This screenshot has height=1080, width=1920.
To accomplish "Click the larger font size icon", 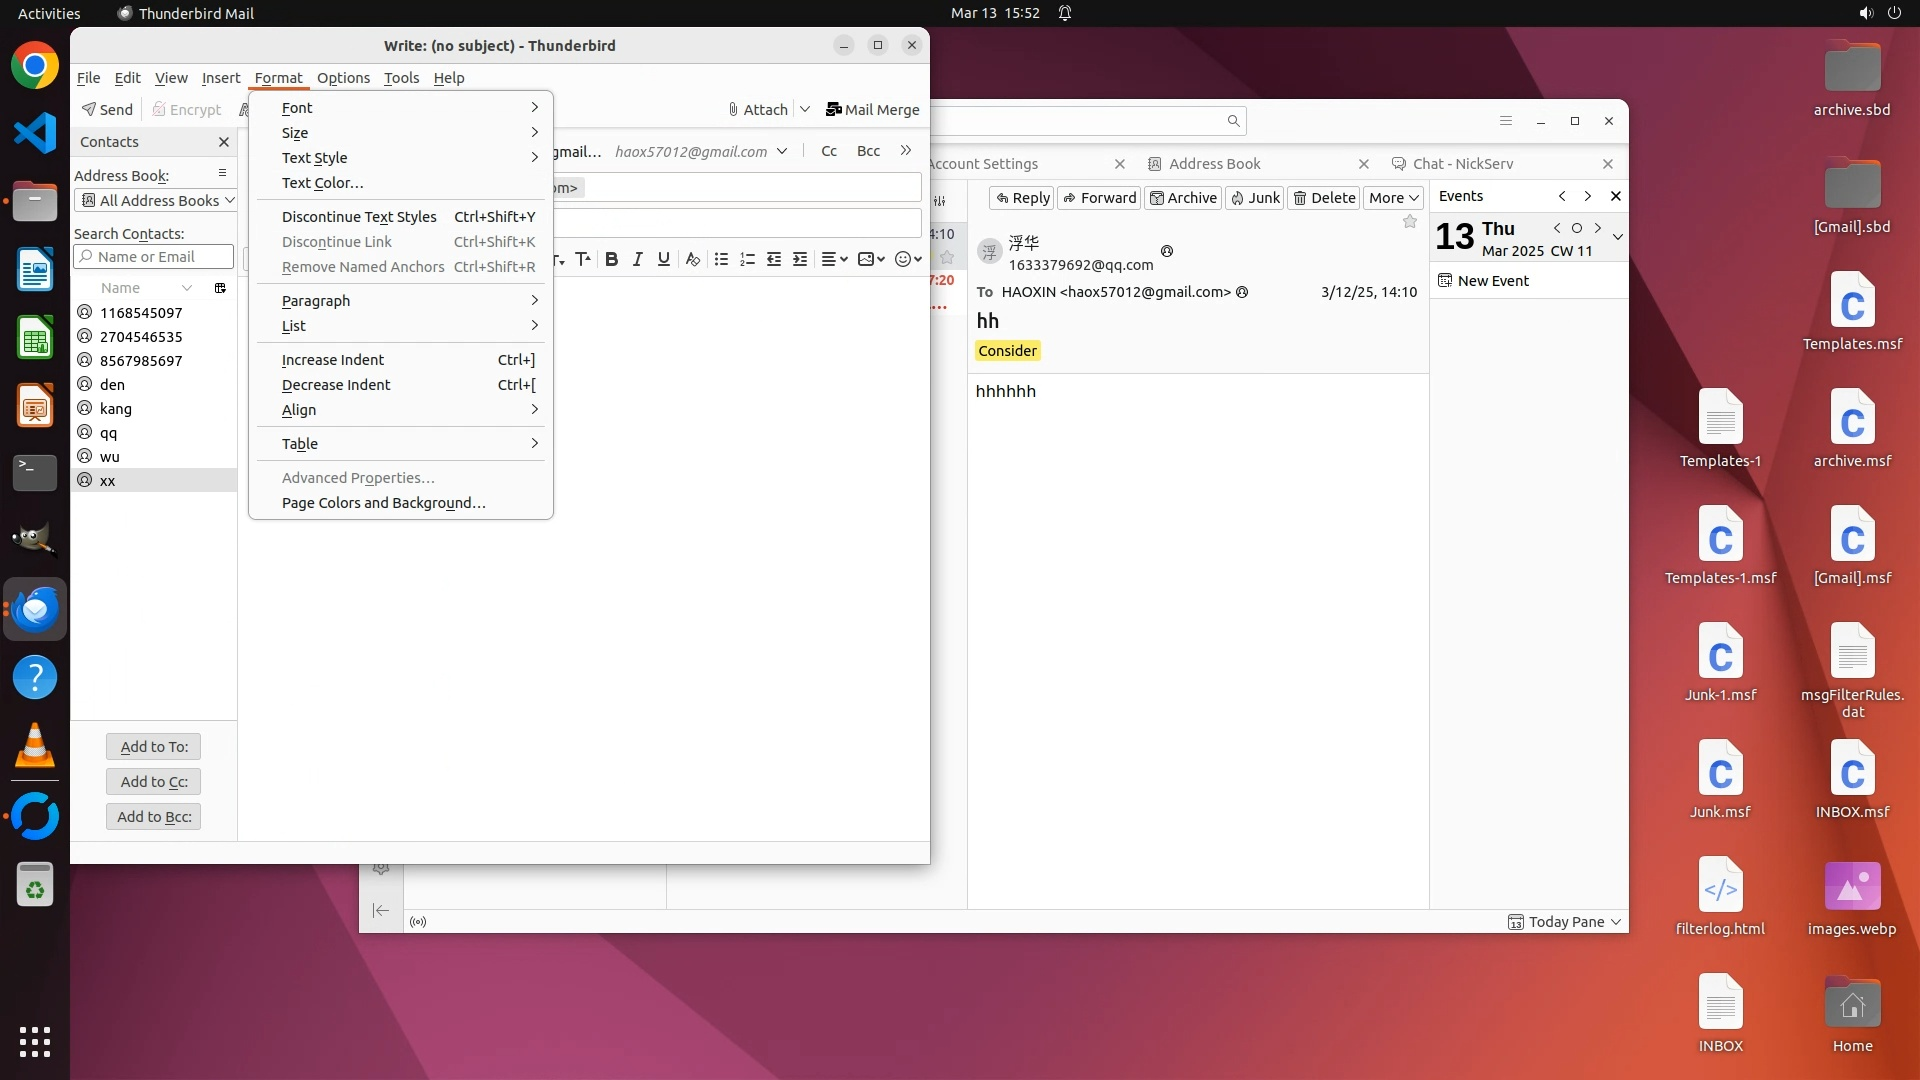I will click(x=583, y=259).
